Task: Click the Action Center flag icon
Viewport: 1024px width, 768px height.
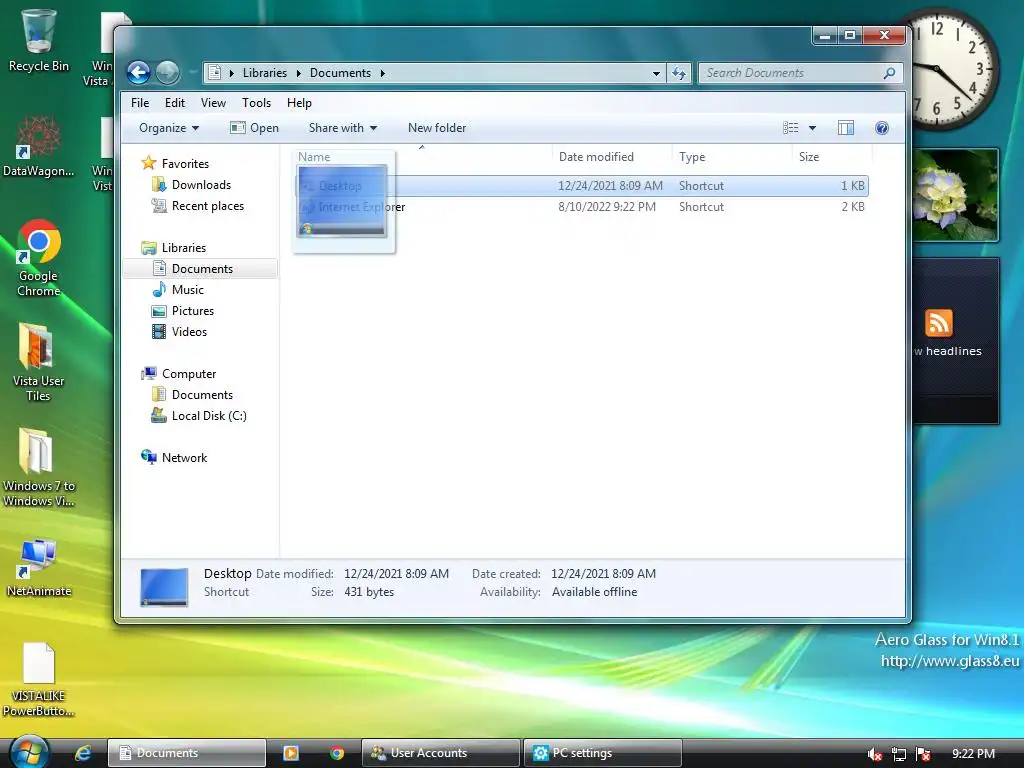Action: point(923,754)
